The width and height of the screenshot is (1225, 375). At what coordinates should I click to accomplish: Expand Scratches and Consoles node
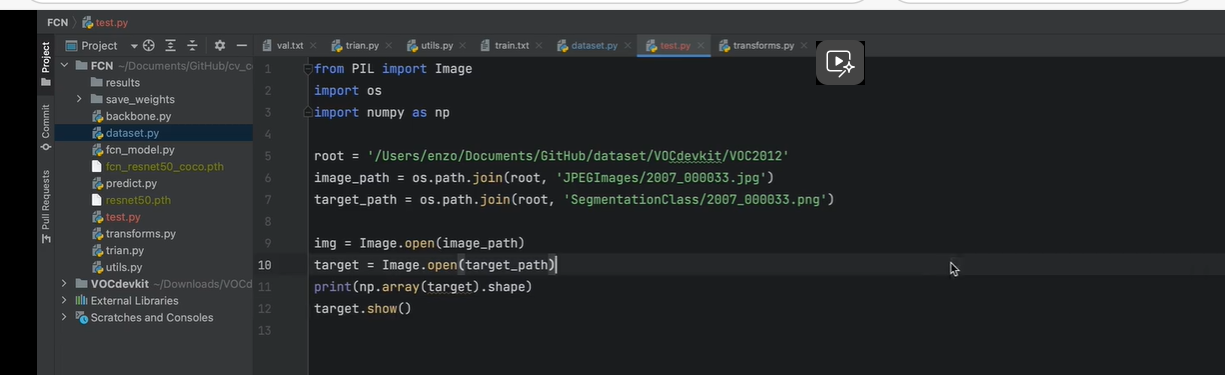65,318
